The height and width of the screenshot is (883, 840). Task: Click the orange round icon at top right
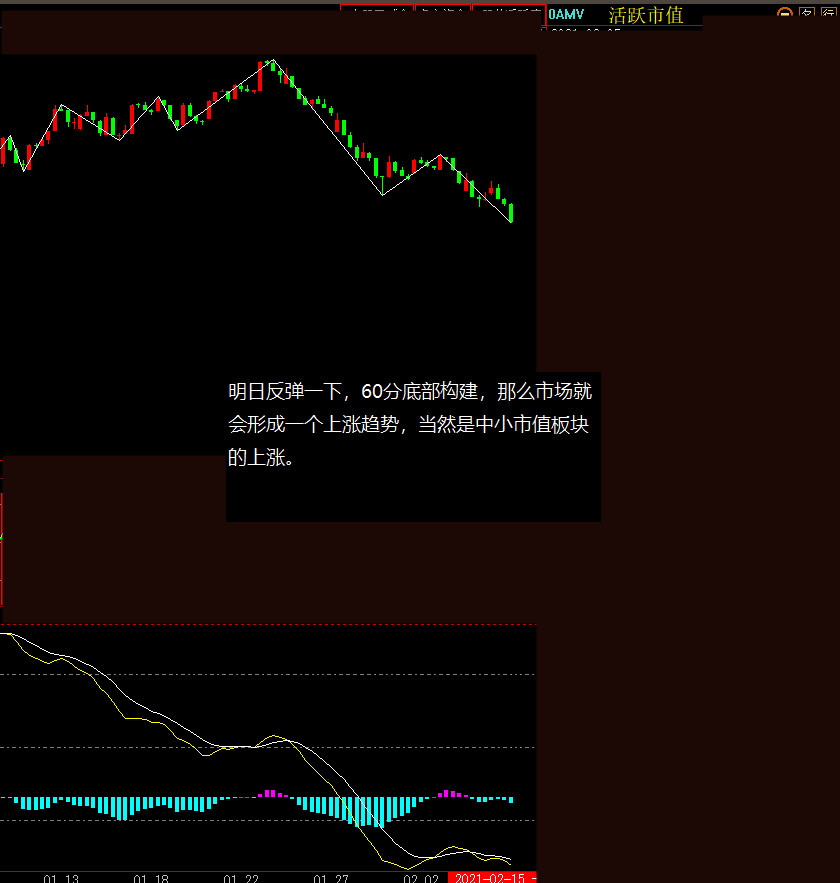pos(785,13)
